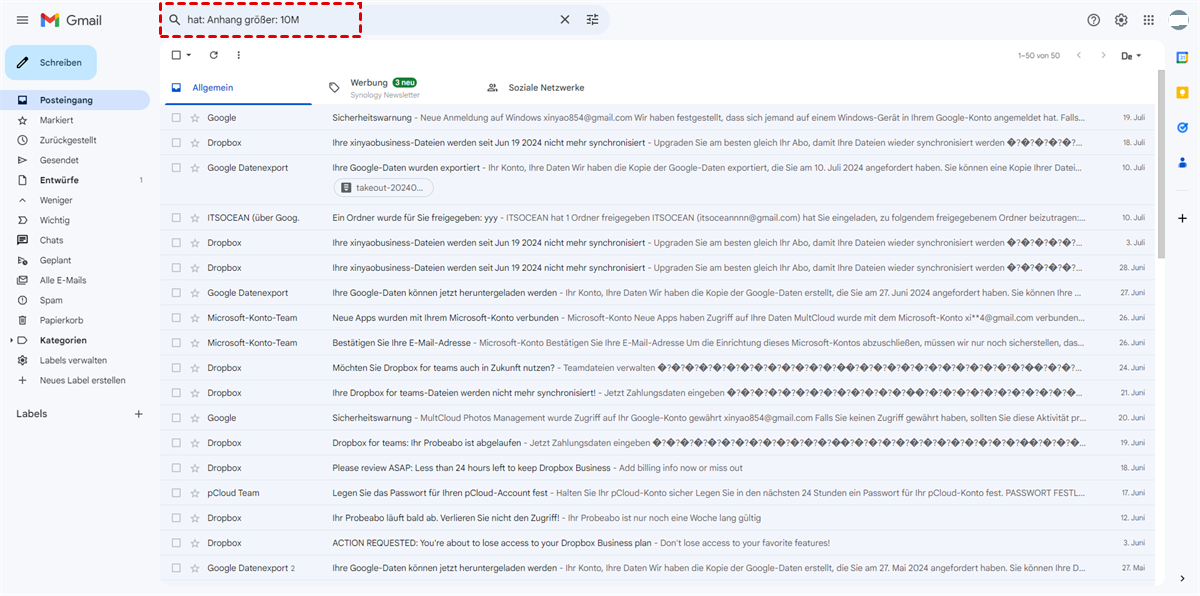Open the Help question mark icon
The height and width of the screenshot is (596, 1200).
(1093, 20)
